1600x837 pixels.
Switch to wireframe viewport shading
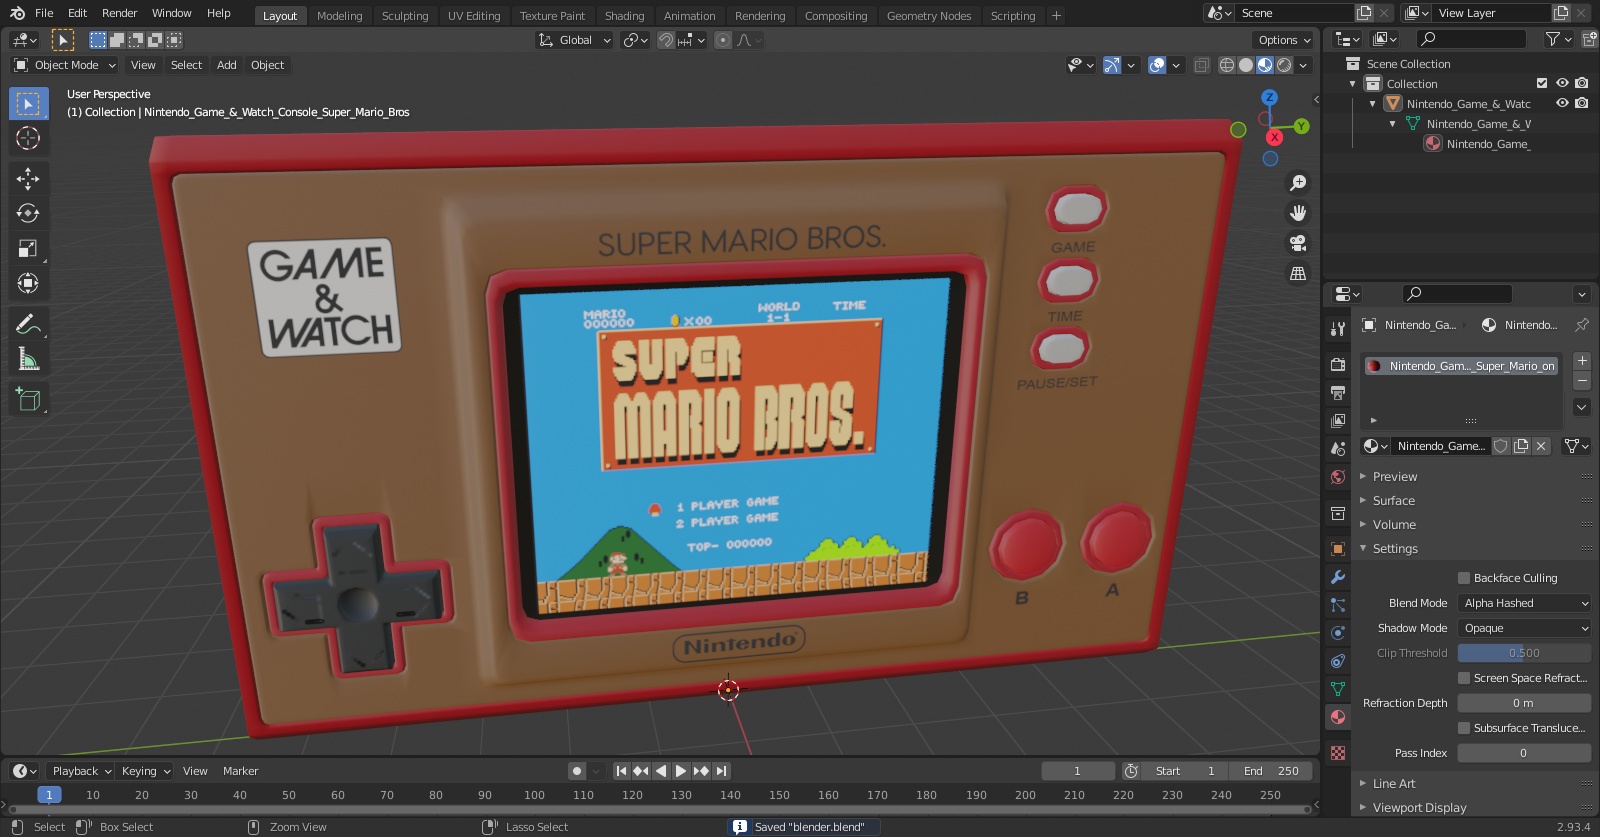pos(1226,65)
